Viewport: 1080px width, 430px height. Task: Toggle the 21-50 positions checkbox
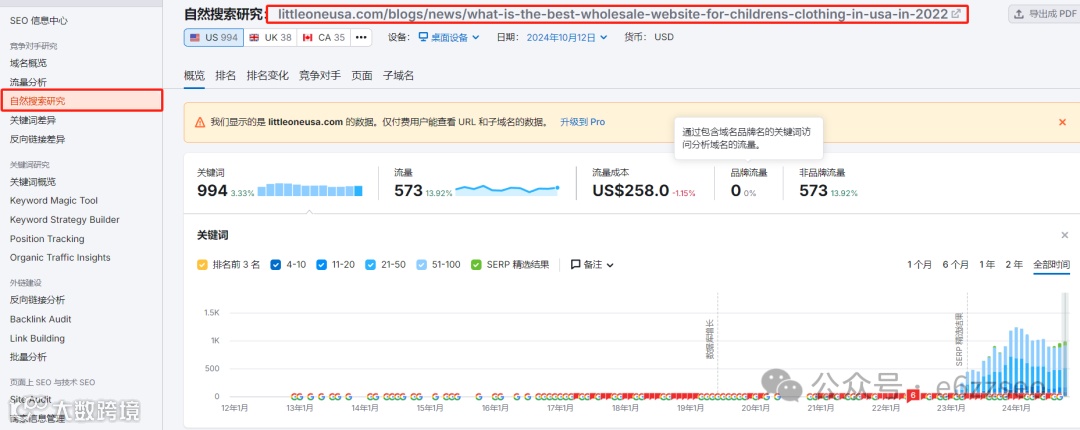[370, 265]
